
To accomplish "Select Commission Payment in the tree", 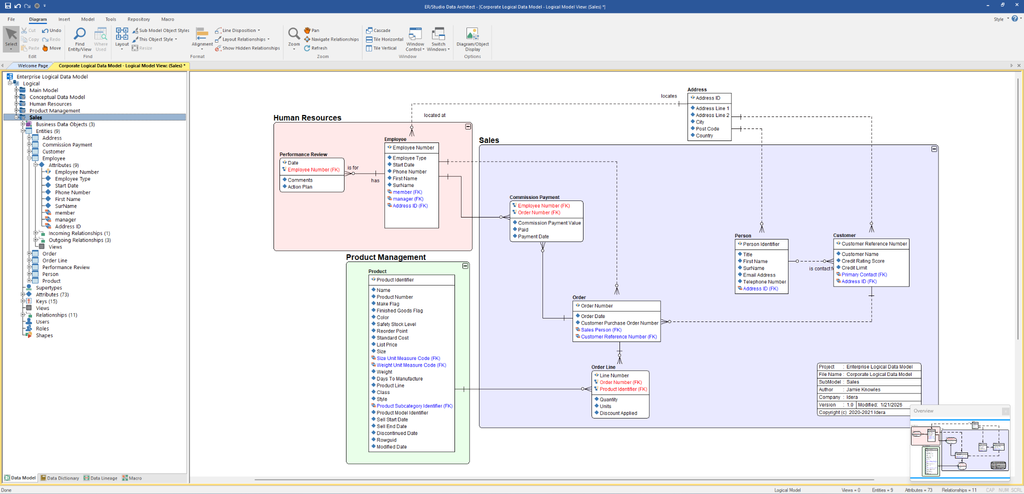I will click(x=67, y=145).
